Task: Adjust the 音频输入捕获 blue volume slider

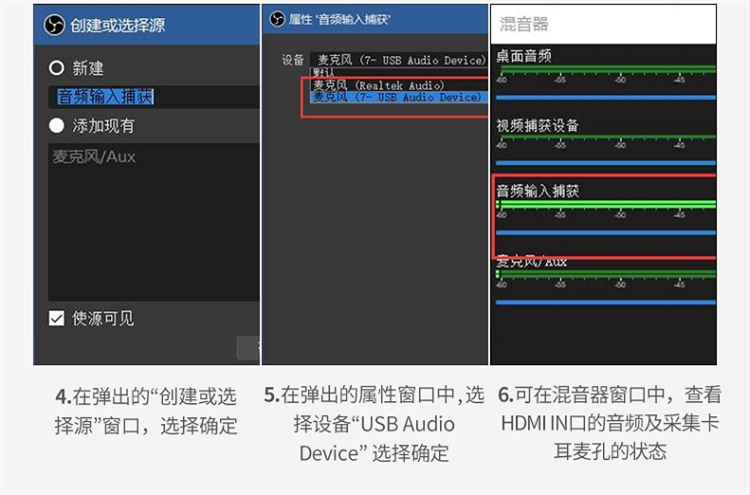Action: [606, 233]
